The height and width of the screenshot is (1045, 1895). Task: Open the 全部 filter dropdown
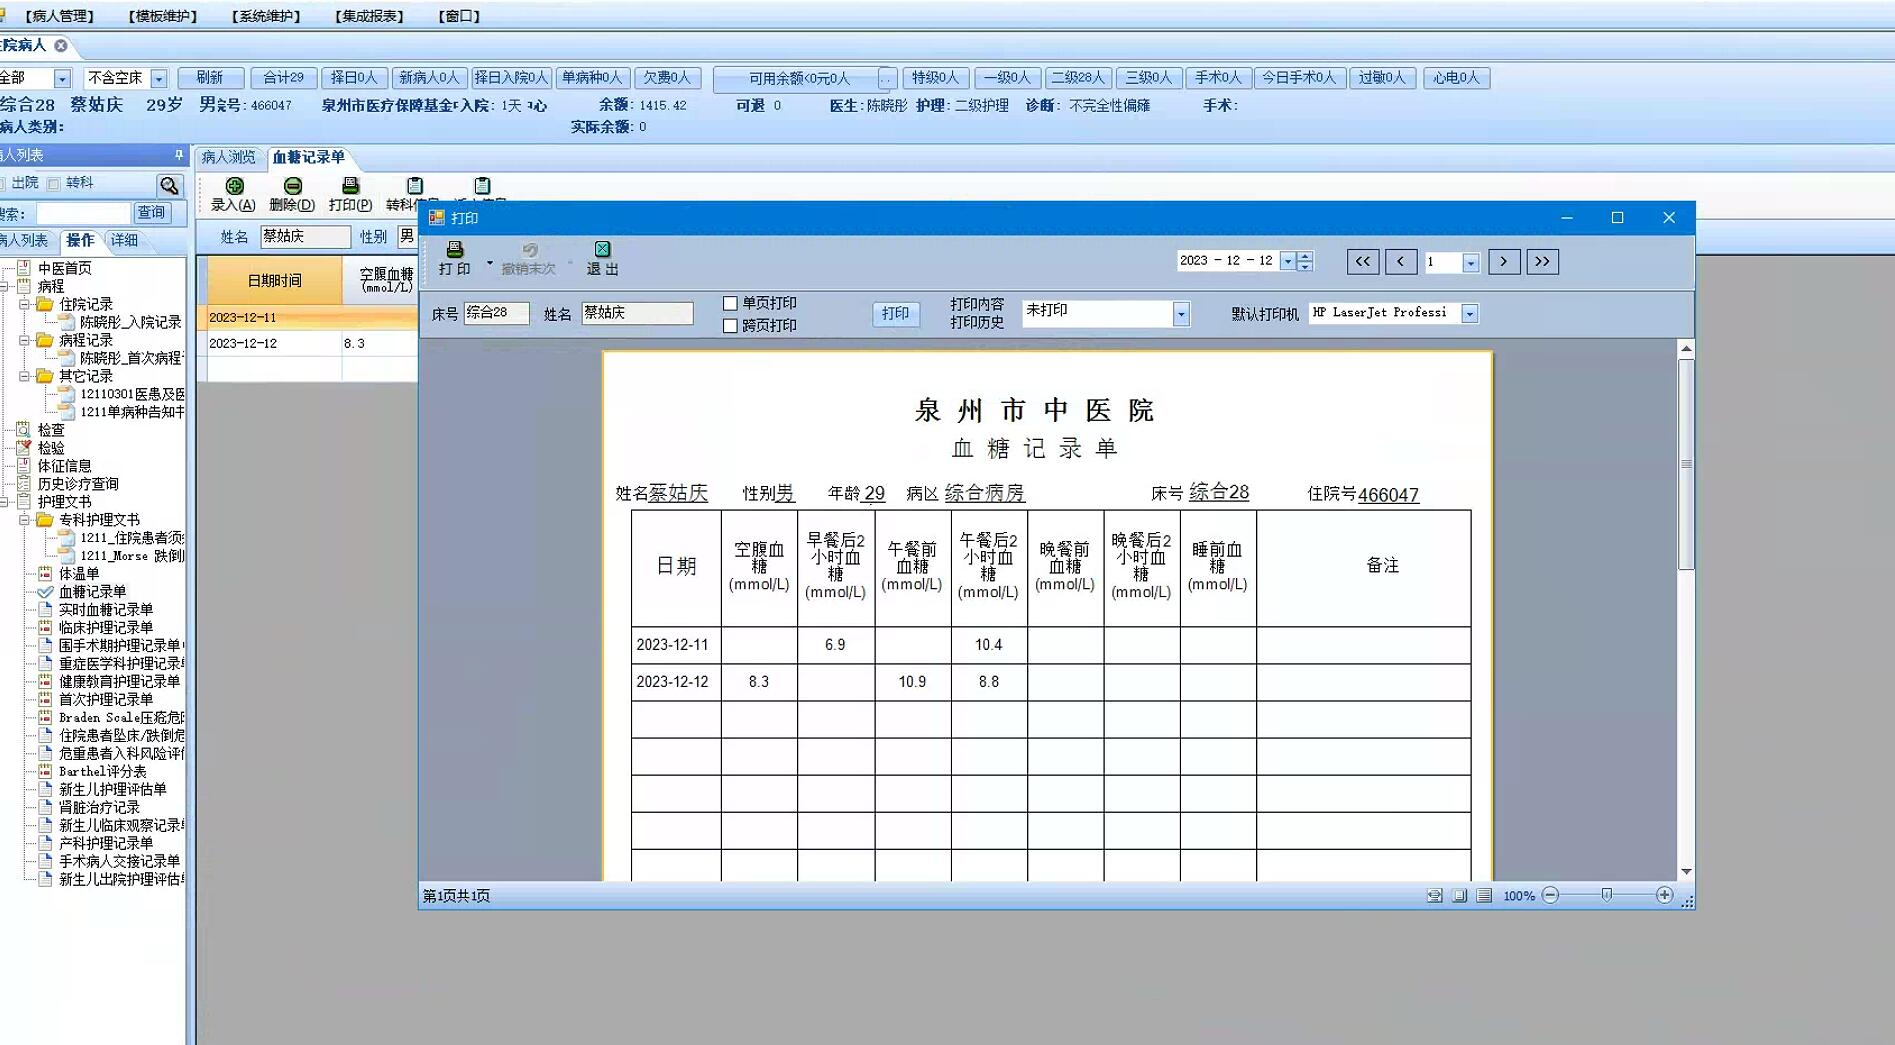point(62,78)
